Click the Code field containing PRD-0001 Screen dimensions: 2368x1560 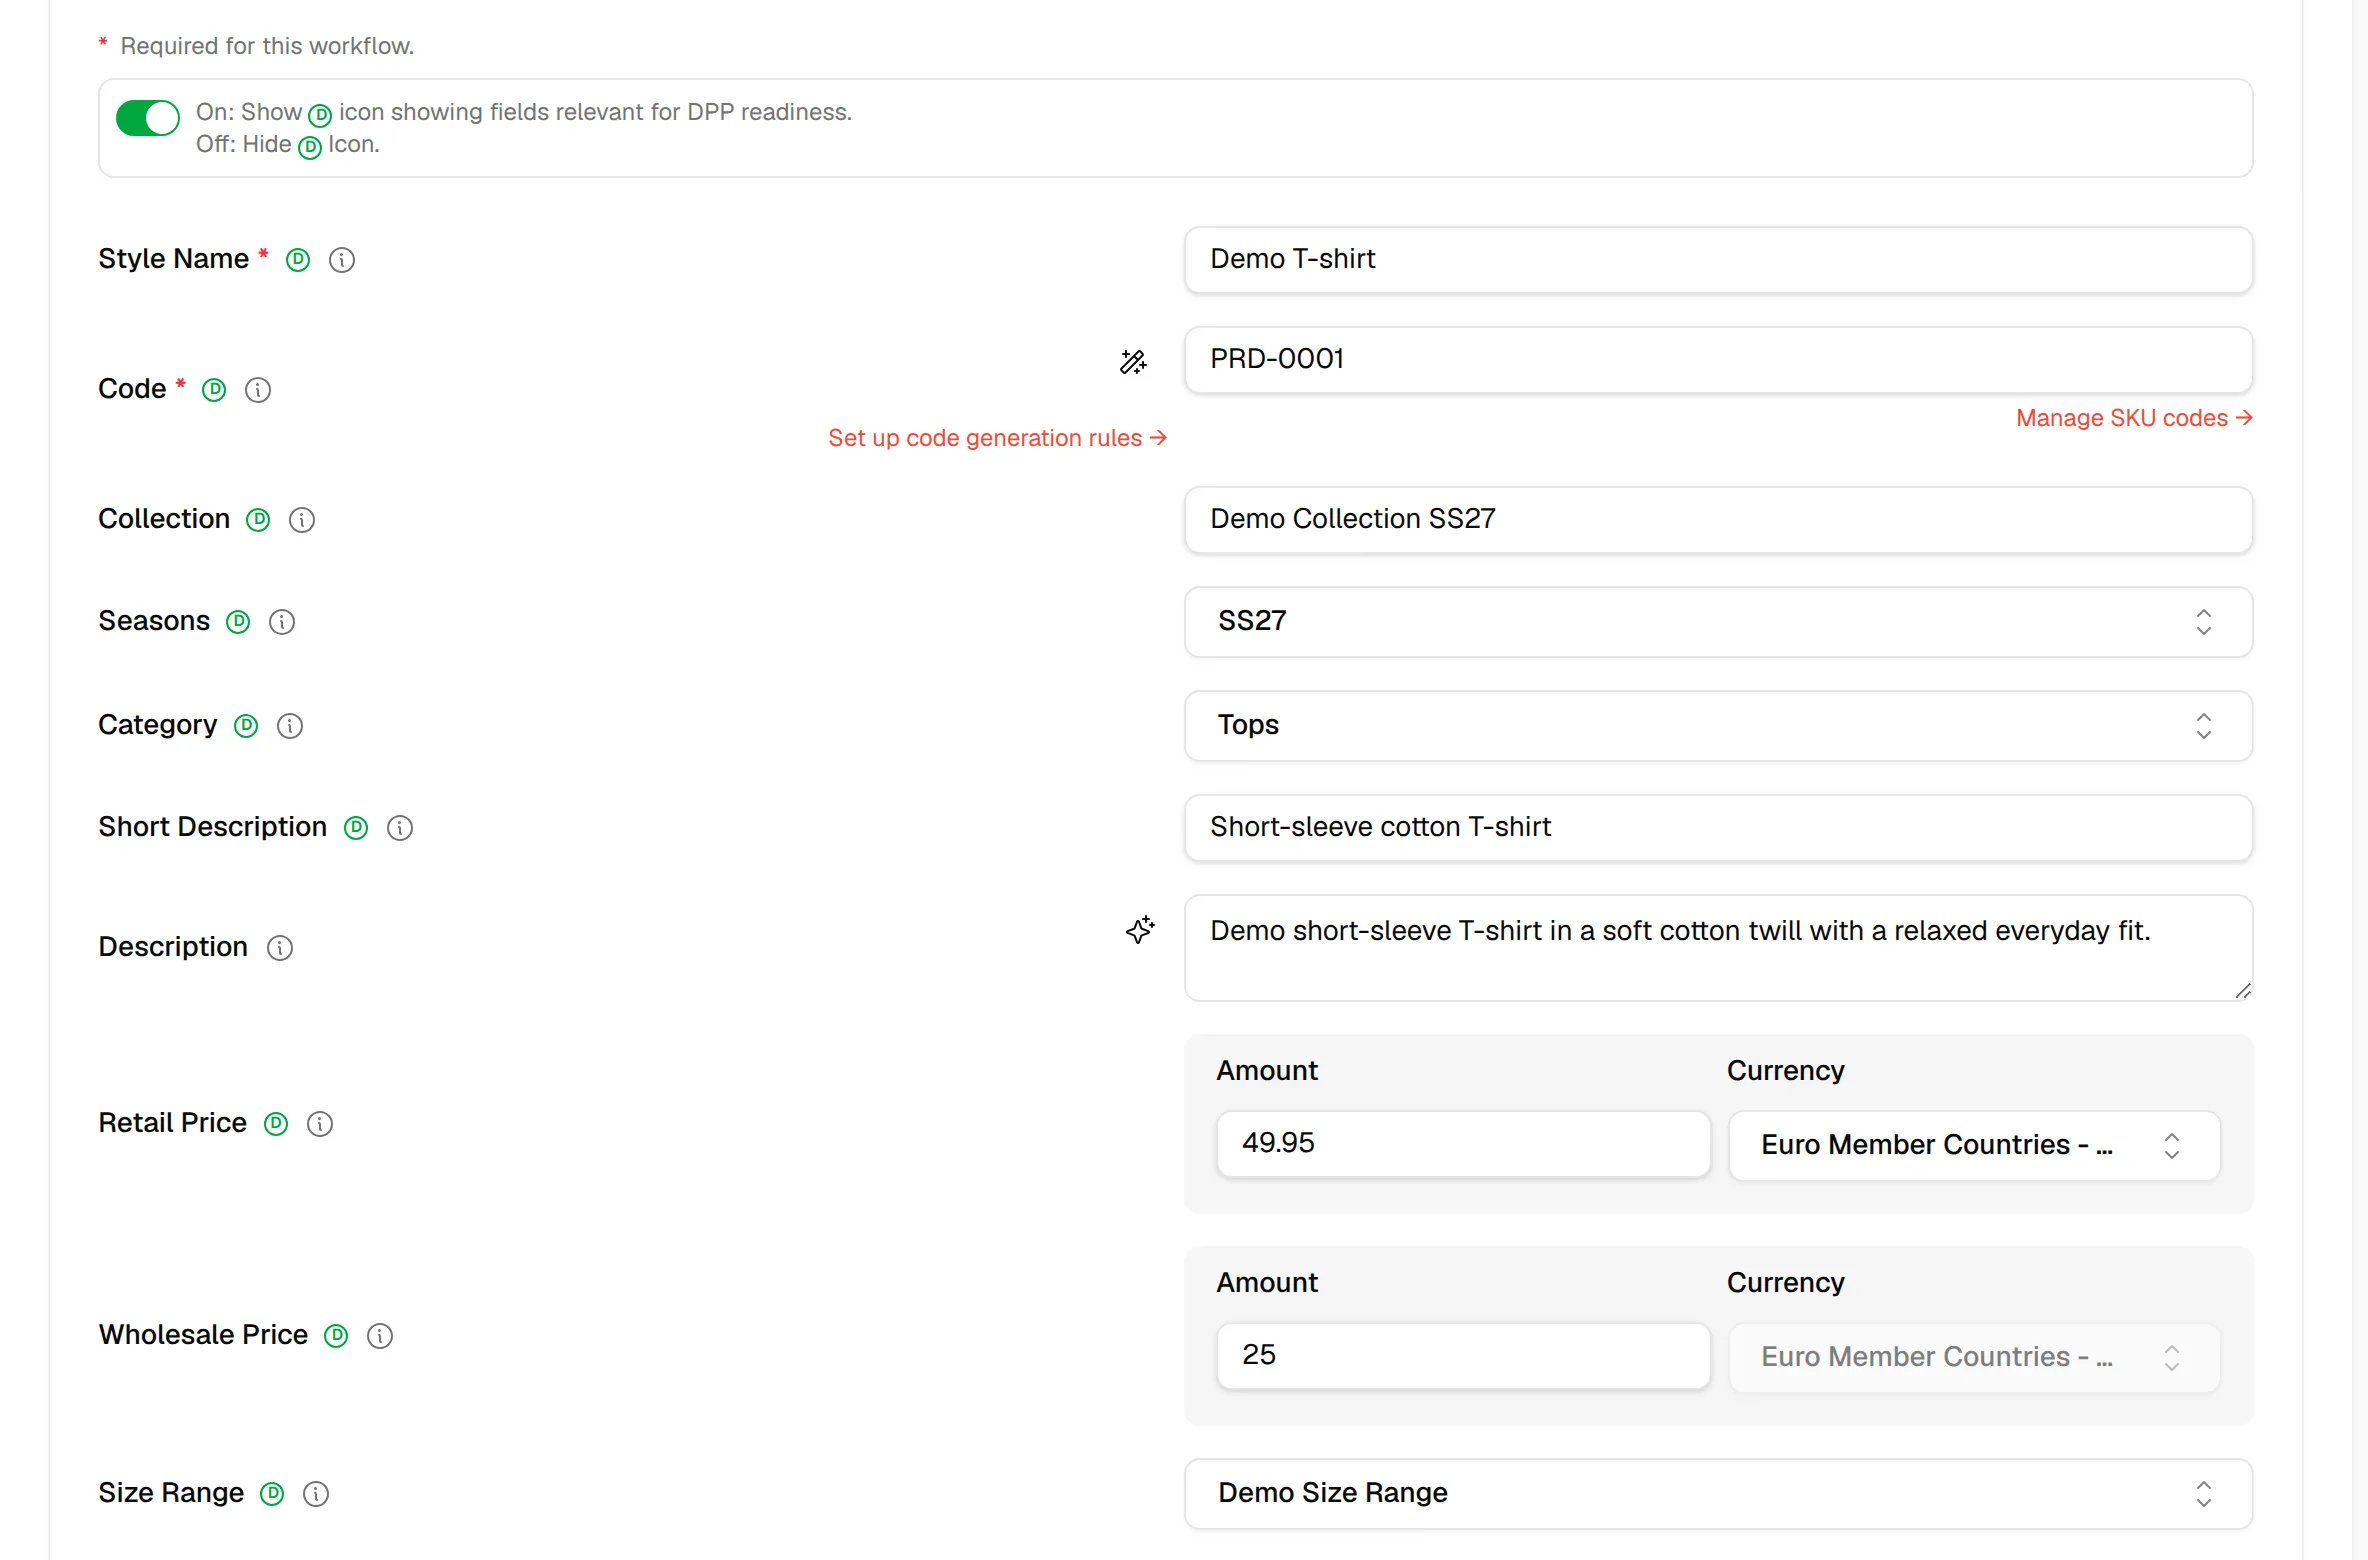pyautogui.click(x=1718, y=360)
